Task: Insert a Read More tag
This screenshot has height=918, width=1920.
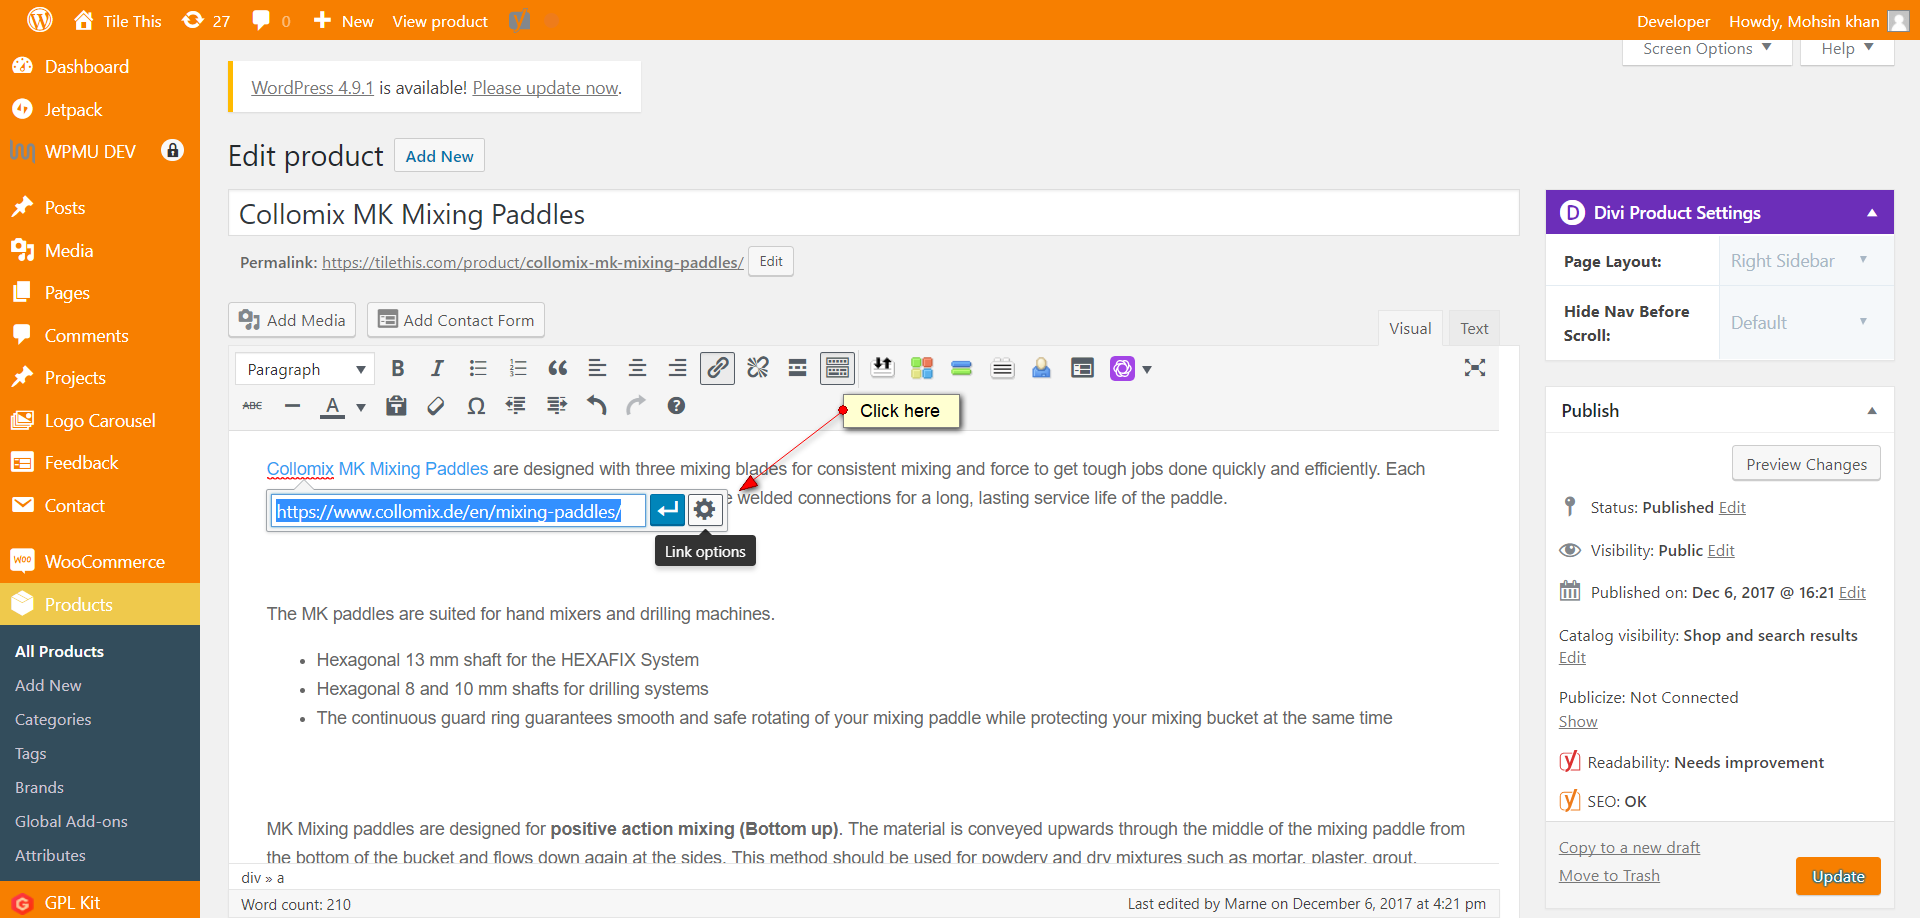Action: [x=797, y=368]
